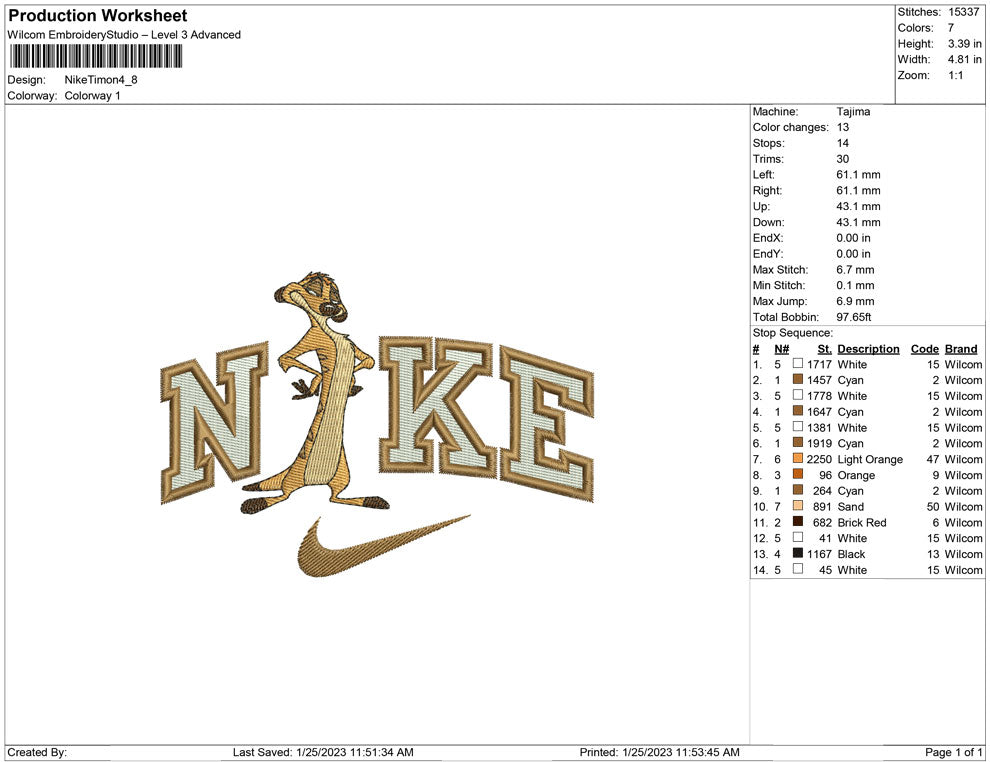Click the Max Stitch value 6.7 mm
Screen dimensions: 990x762
856,270
